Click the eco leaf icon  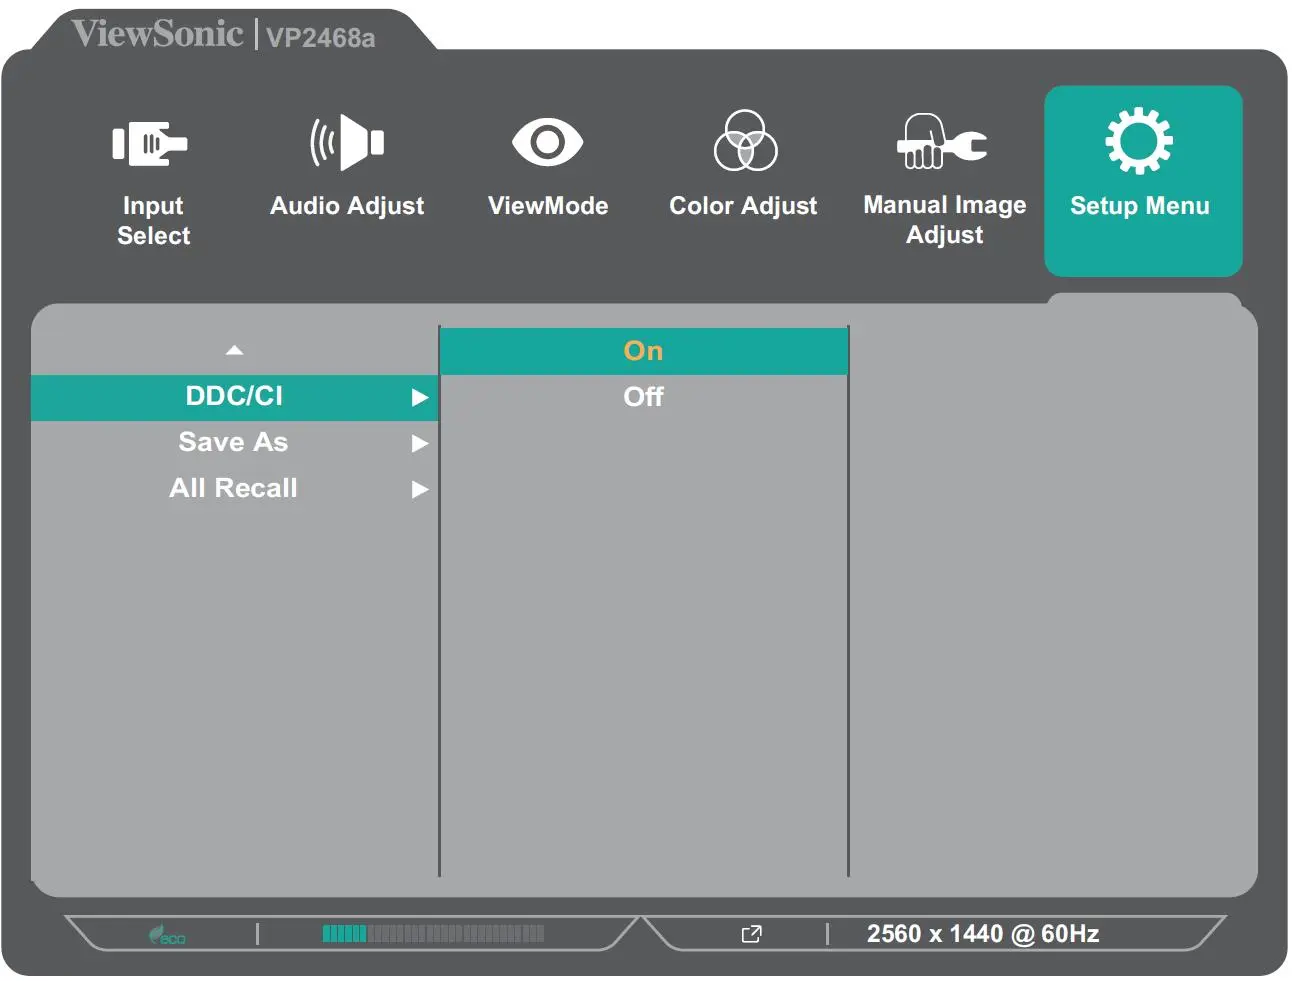click(x=167, y=935)
